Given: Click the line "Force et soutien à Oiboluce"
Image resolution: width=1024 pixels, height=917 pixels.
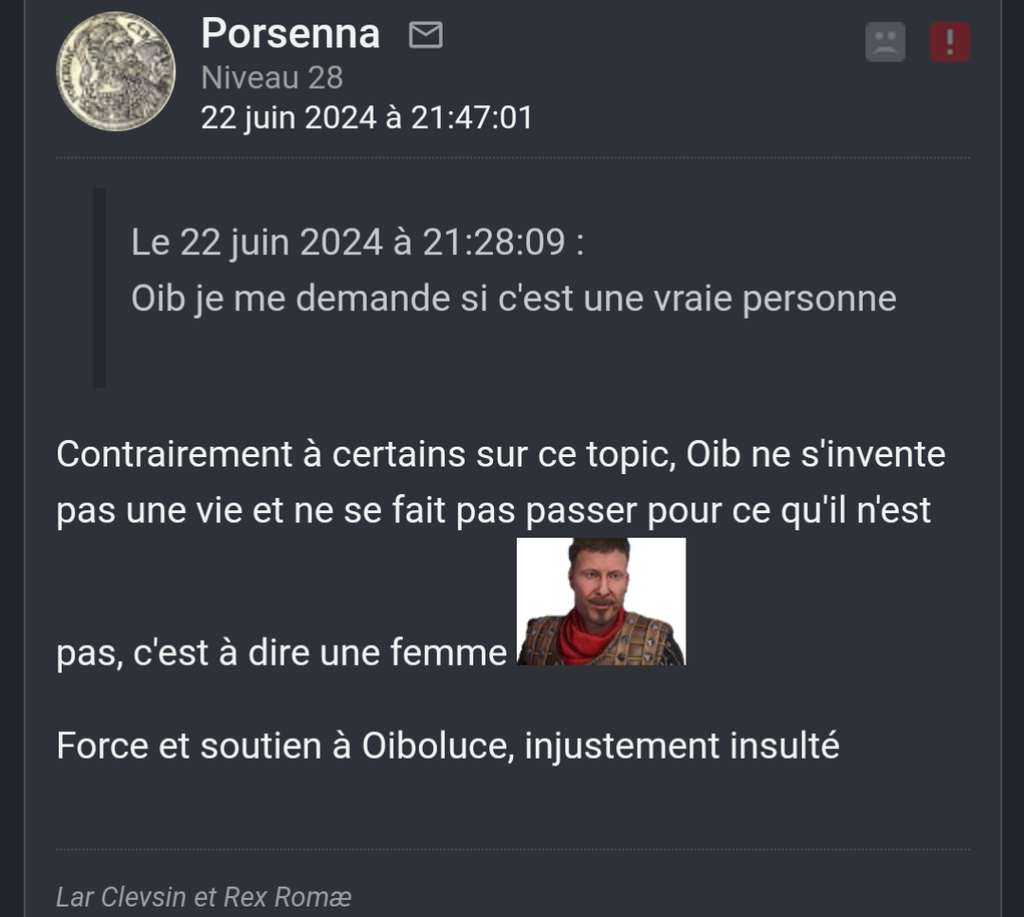Looking at the screenshot, I should point(447,746).
